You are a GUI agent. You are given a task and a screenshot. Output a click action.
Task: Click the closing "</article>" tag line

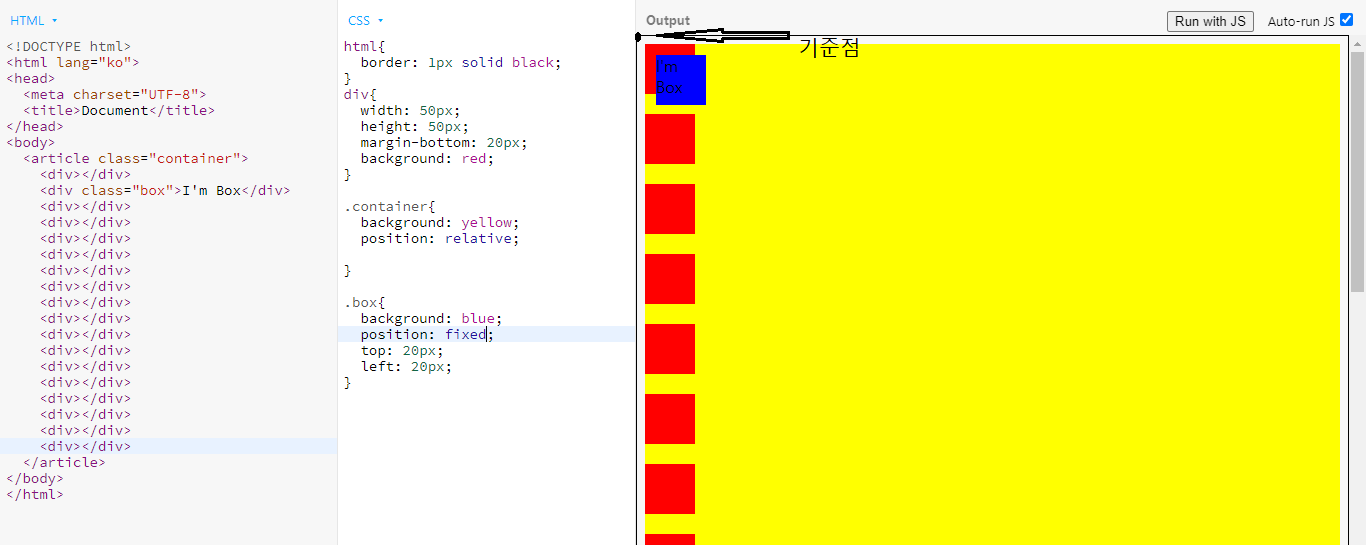point(64,462)
